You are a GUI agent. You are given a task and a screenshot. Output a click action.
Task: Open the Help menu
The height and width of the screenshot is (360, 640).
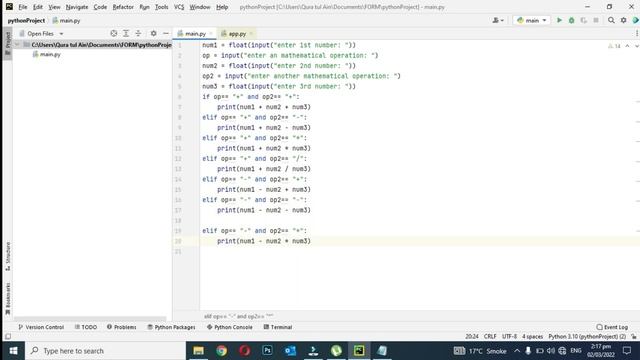pyautogui.click(x=222, y=7)
